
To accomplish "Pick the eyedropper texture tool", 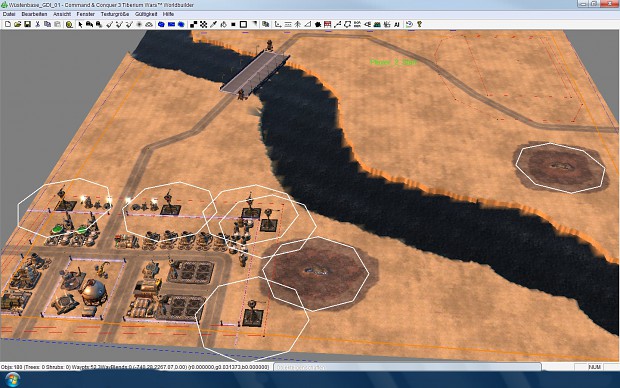I will click(x=214, y=25).
